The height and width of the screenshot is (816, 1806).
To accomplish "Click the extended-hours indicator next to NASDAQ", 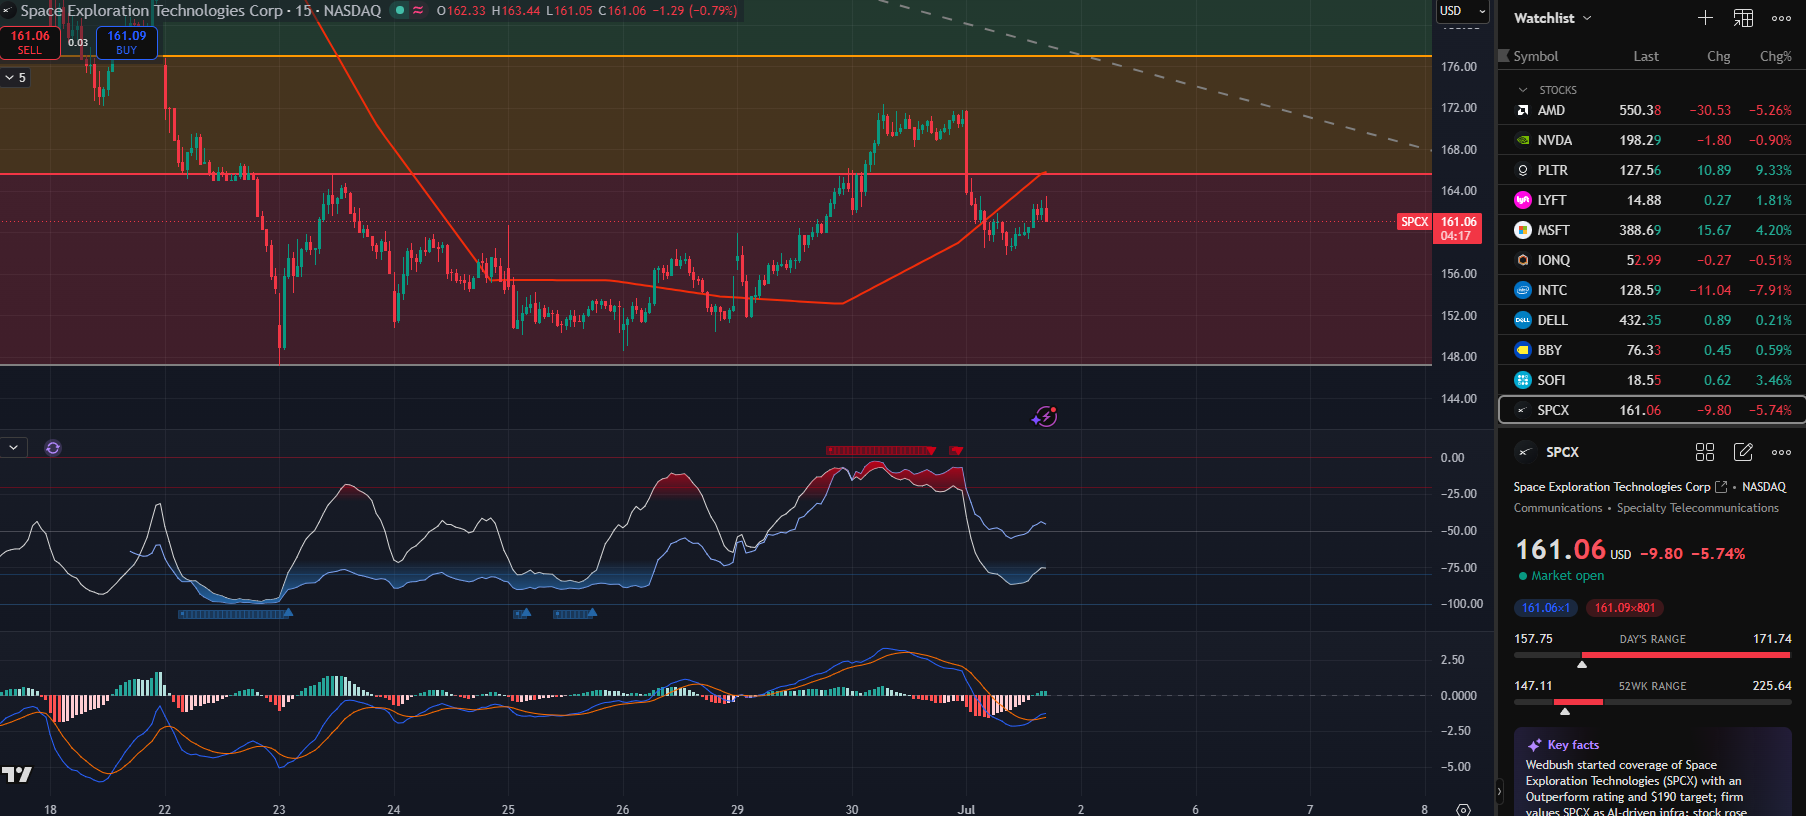I will (x=418, y=11).
